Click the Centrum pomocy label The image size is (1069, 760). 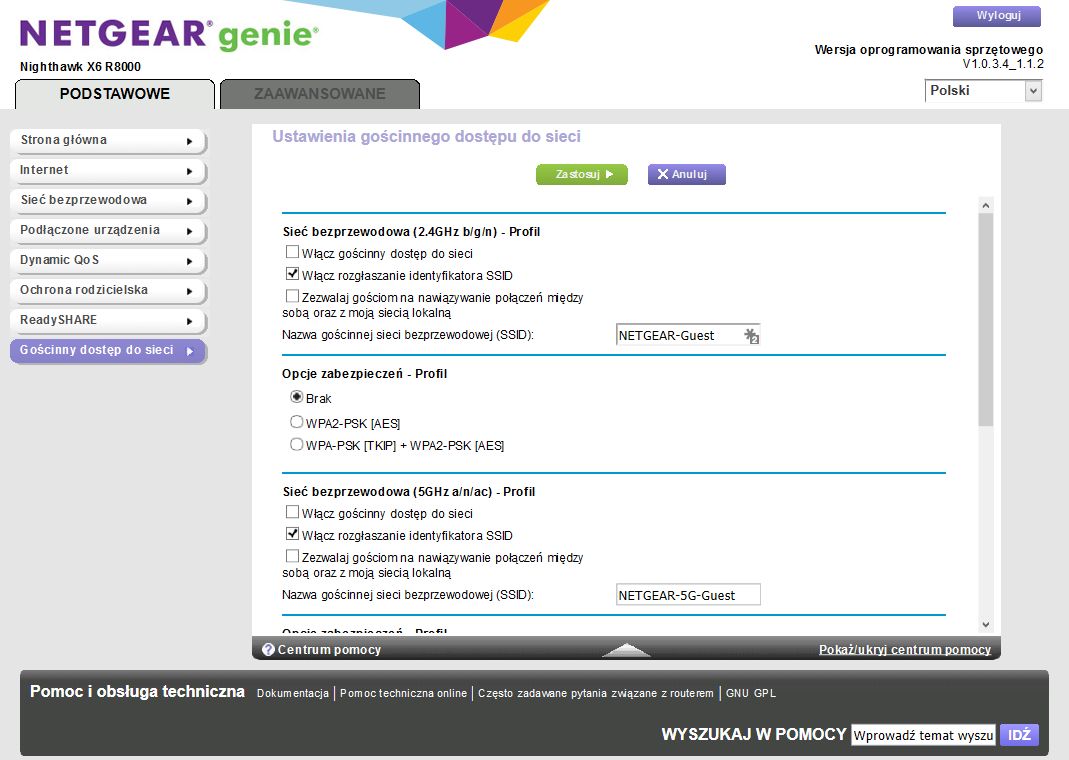coord(329,650)
